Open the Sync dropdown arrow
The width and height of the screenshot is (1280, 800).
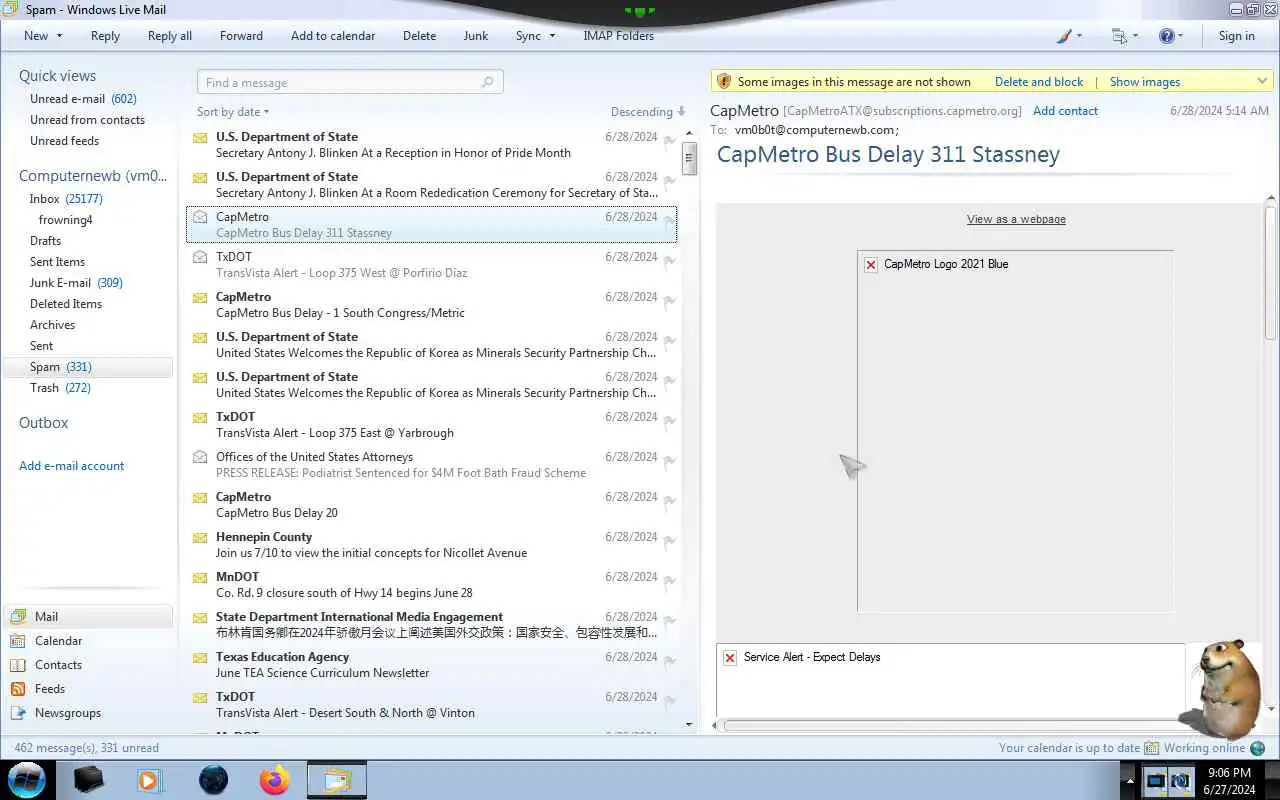click(551, 36)
